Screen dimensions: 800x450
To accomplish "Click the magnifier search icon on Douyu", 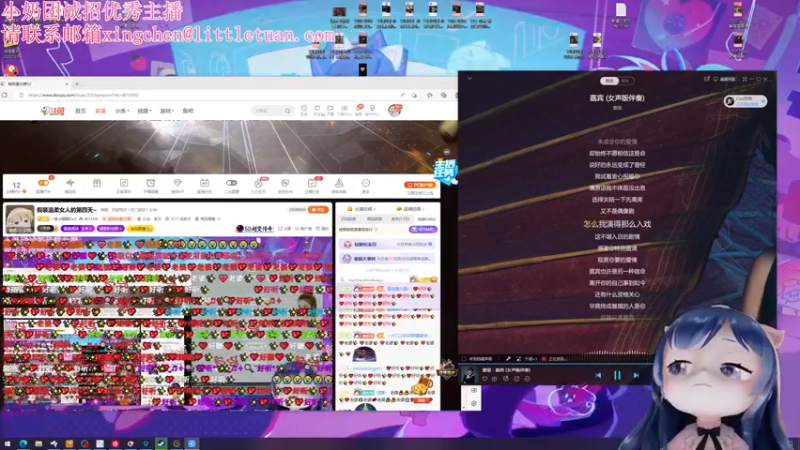I will point(288,111).
